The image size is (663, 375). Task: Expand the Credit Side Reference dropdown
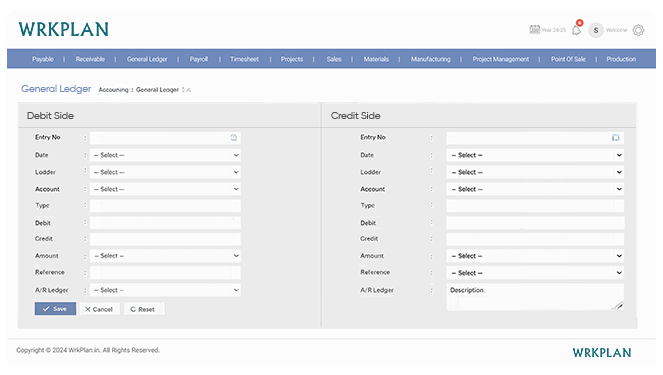(x=535, y=273)
